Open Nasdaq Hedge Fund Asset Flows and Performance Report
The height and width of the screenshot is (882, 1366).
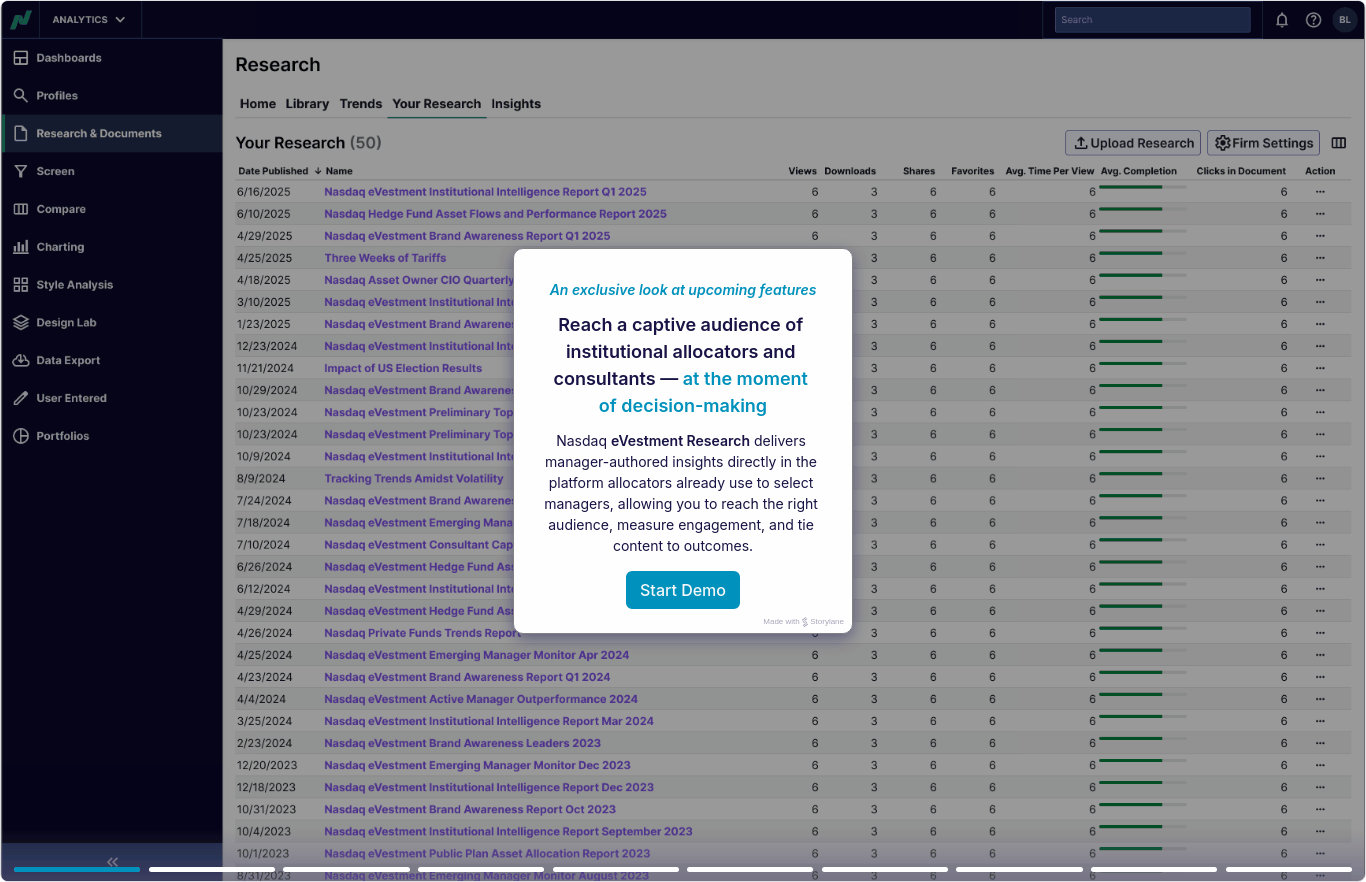click(x=495, y=214)
